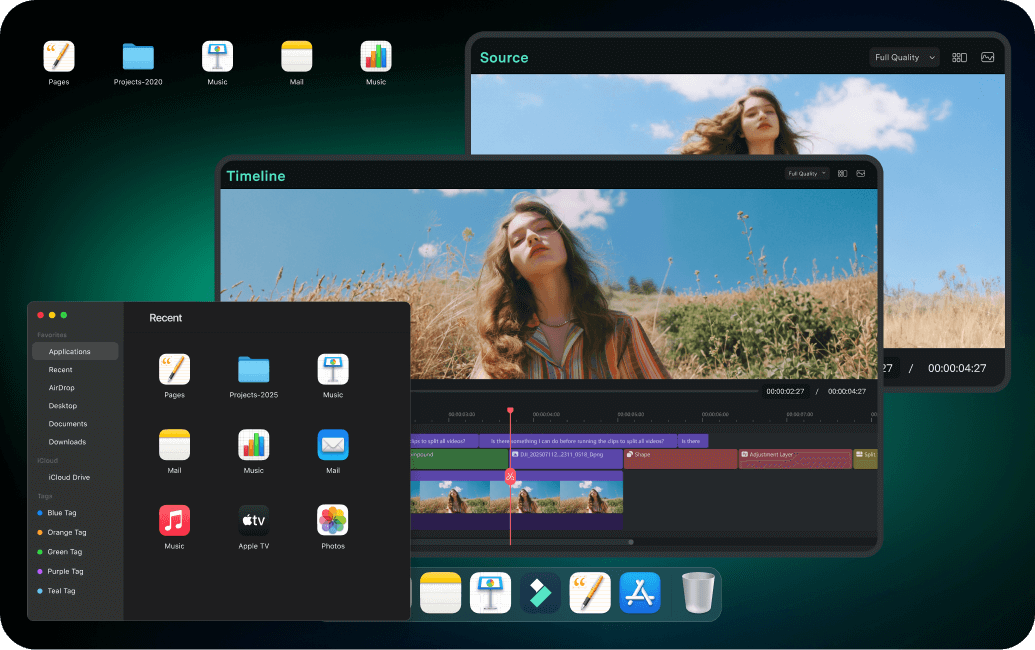Click the scissors split icon on the playhead

tap(510, 476)
